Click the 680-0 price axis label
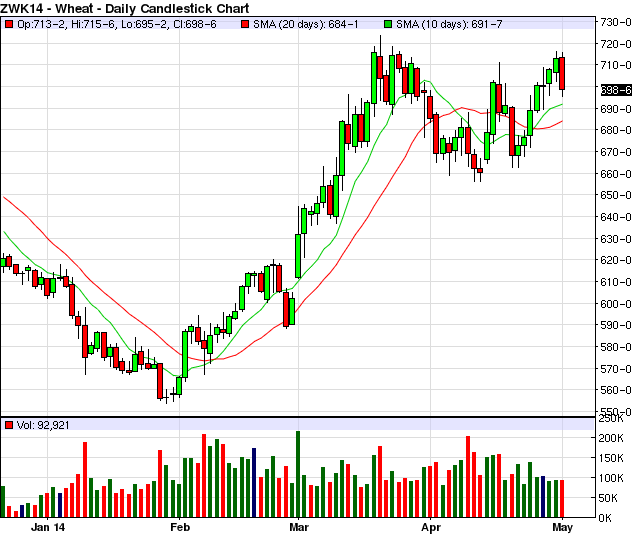This screenshot has width=640, height=536. point(616,130)
